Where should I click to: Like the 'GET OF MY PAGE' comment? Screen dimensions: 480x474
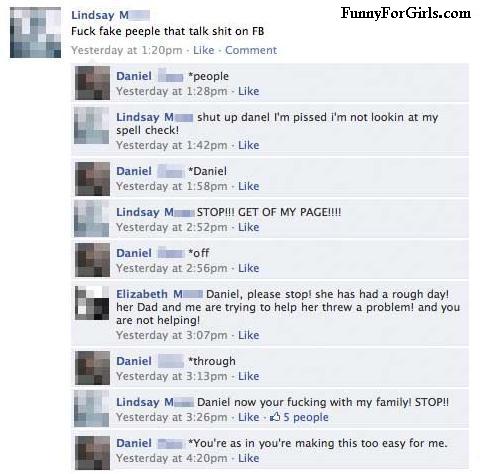(248, 227)
